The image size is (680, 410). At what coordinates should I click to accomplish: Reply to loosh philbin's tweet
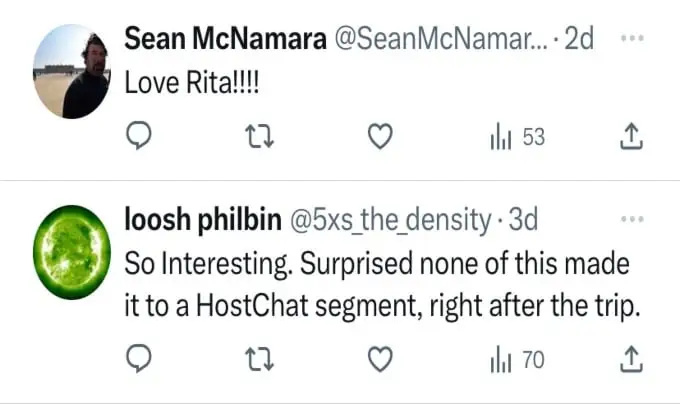[x=139, y=359]
